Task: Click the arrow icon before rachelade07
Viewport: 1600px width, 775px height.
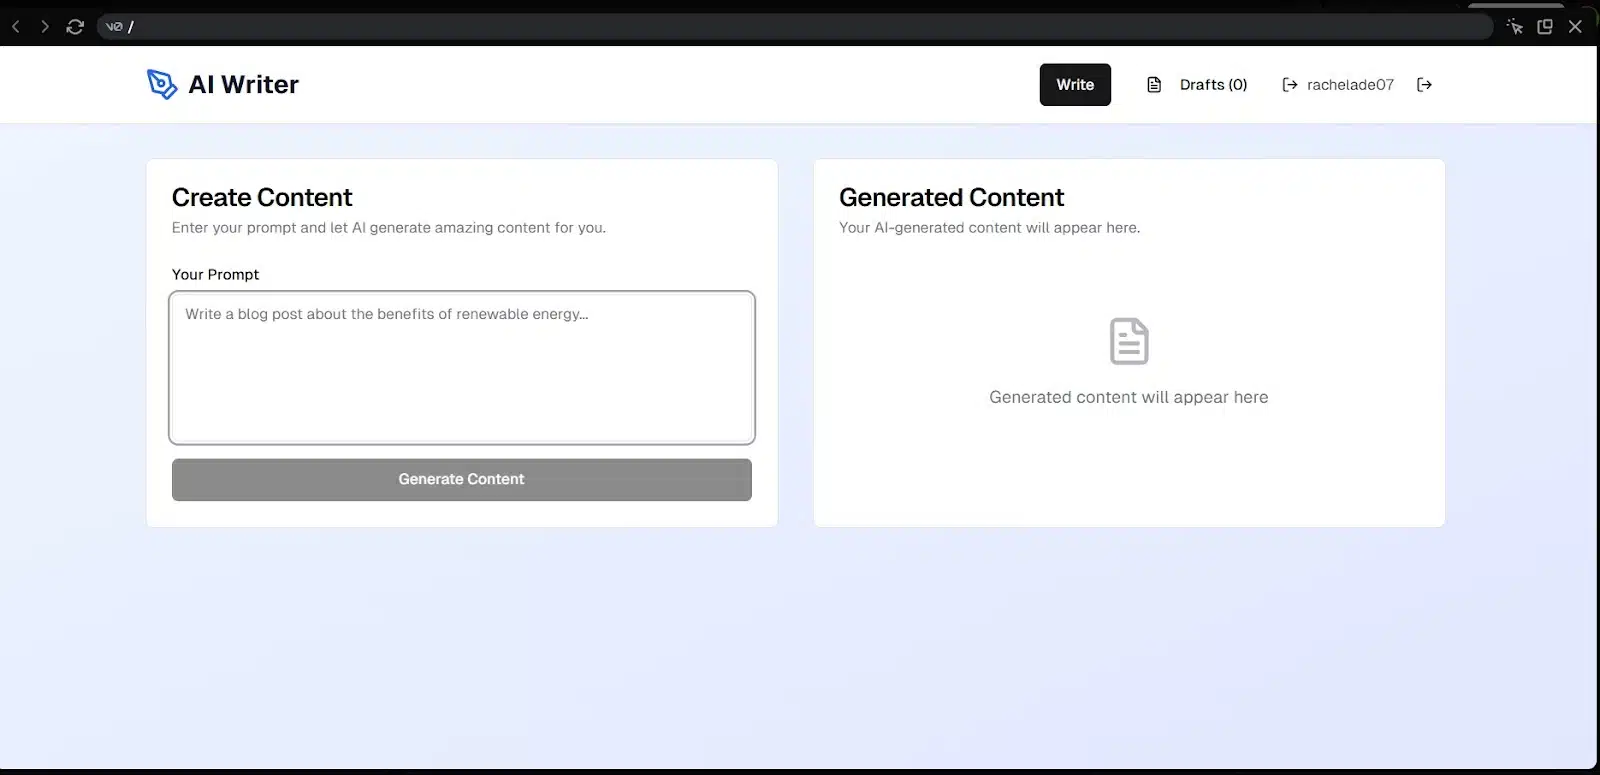Action: tap(1290, 85)
